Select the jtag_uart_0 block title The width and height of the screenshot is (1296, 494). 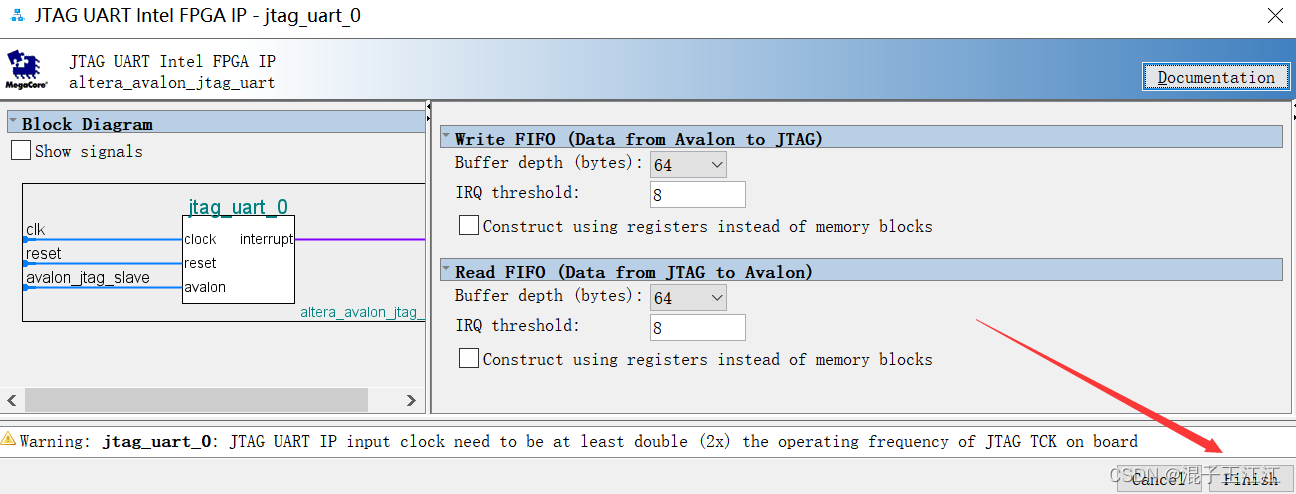238,207
